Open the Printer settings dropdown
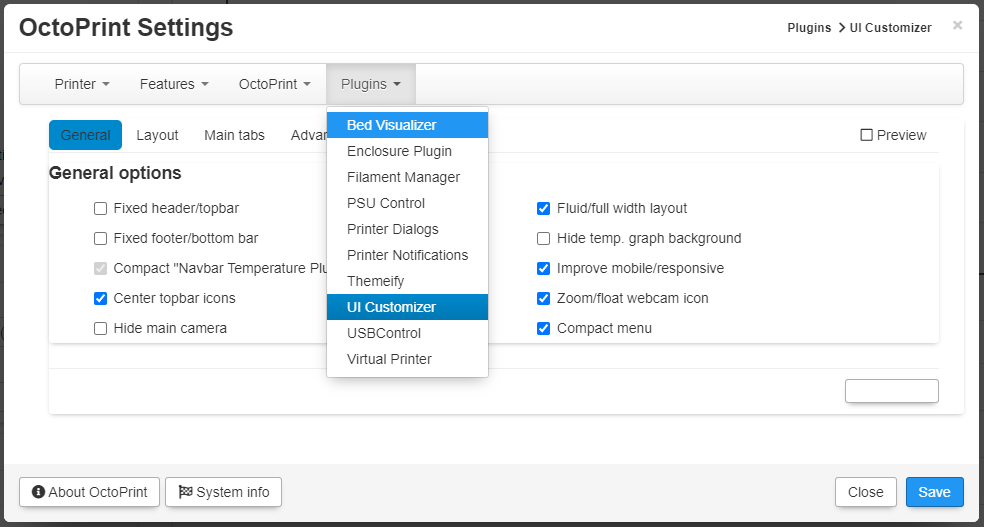The image size is (984, 527). [x=82, y=84]
